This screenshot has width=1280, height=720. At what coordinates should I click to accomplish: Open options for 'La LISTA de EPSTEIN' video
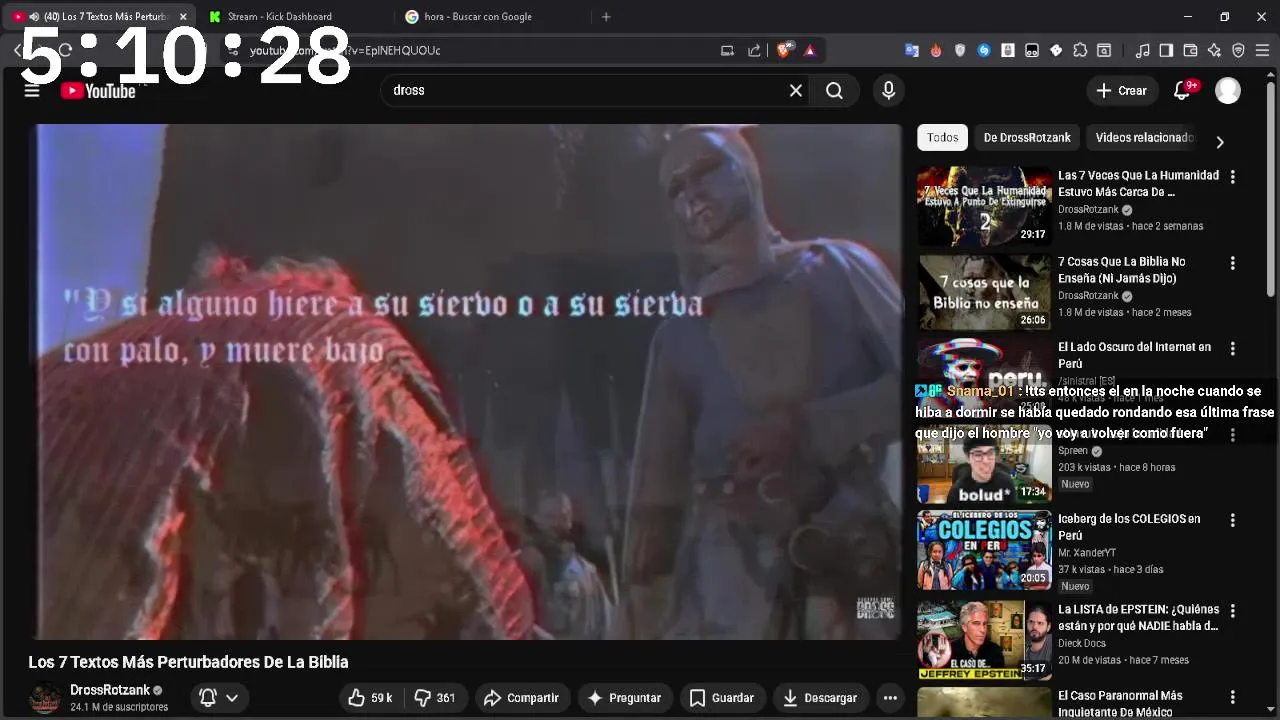click(1232, 611)
